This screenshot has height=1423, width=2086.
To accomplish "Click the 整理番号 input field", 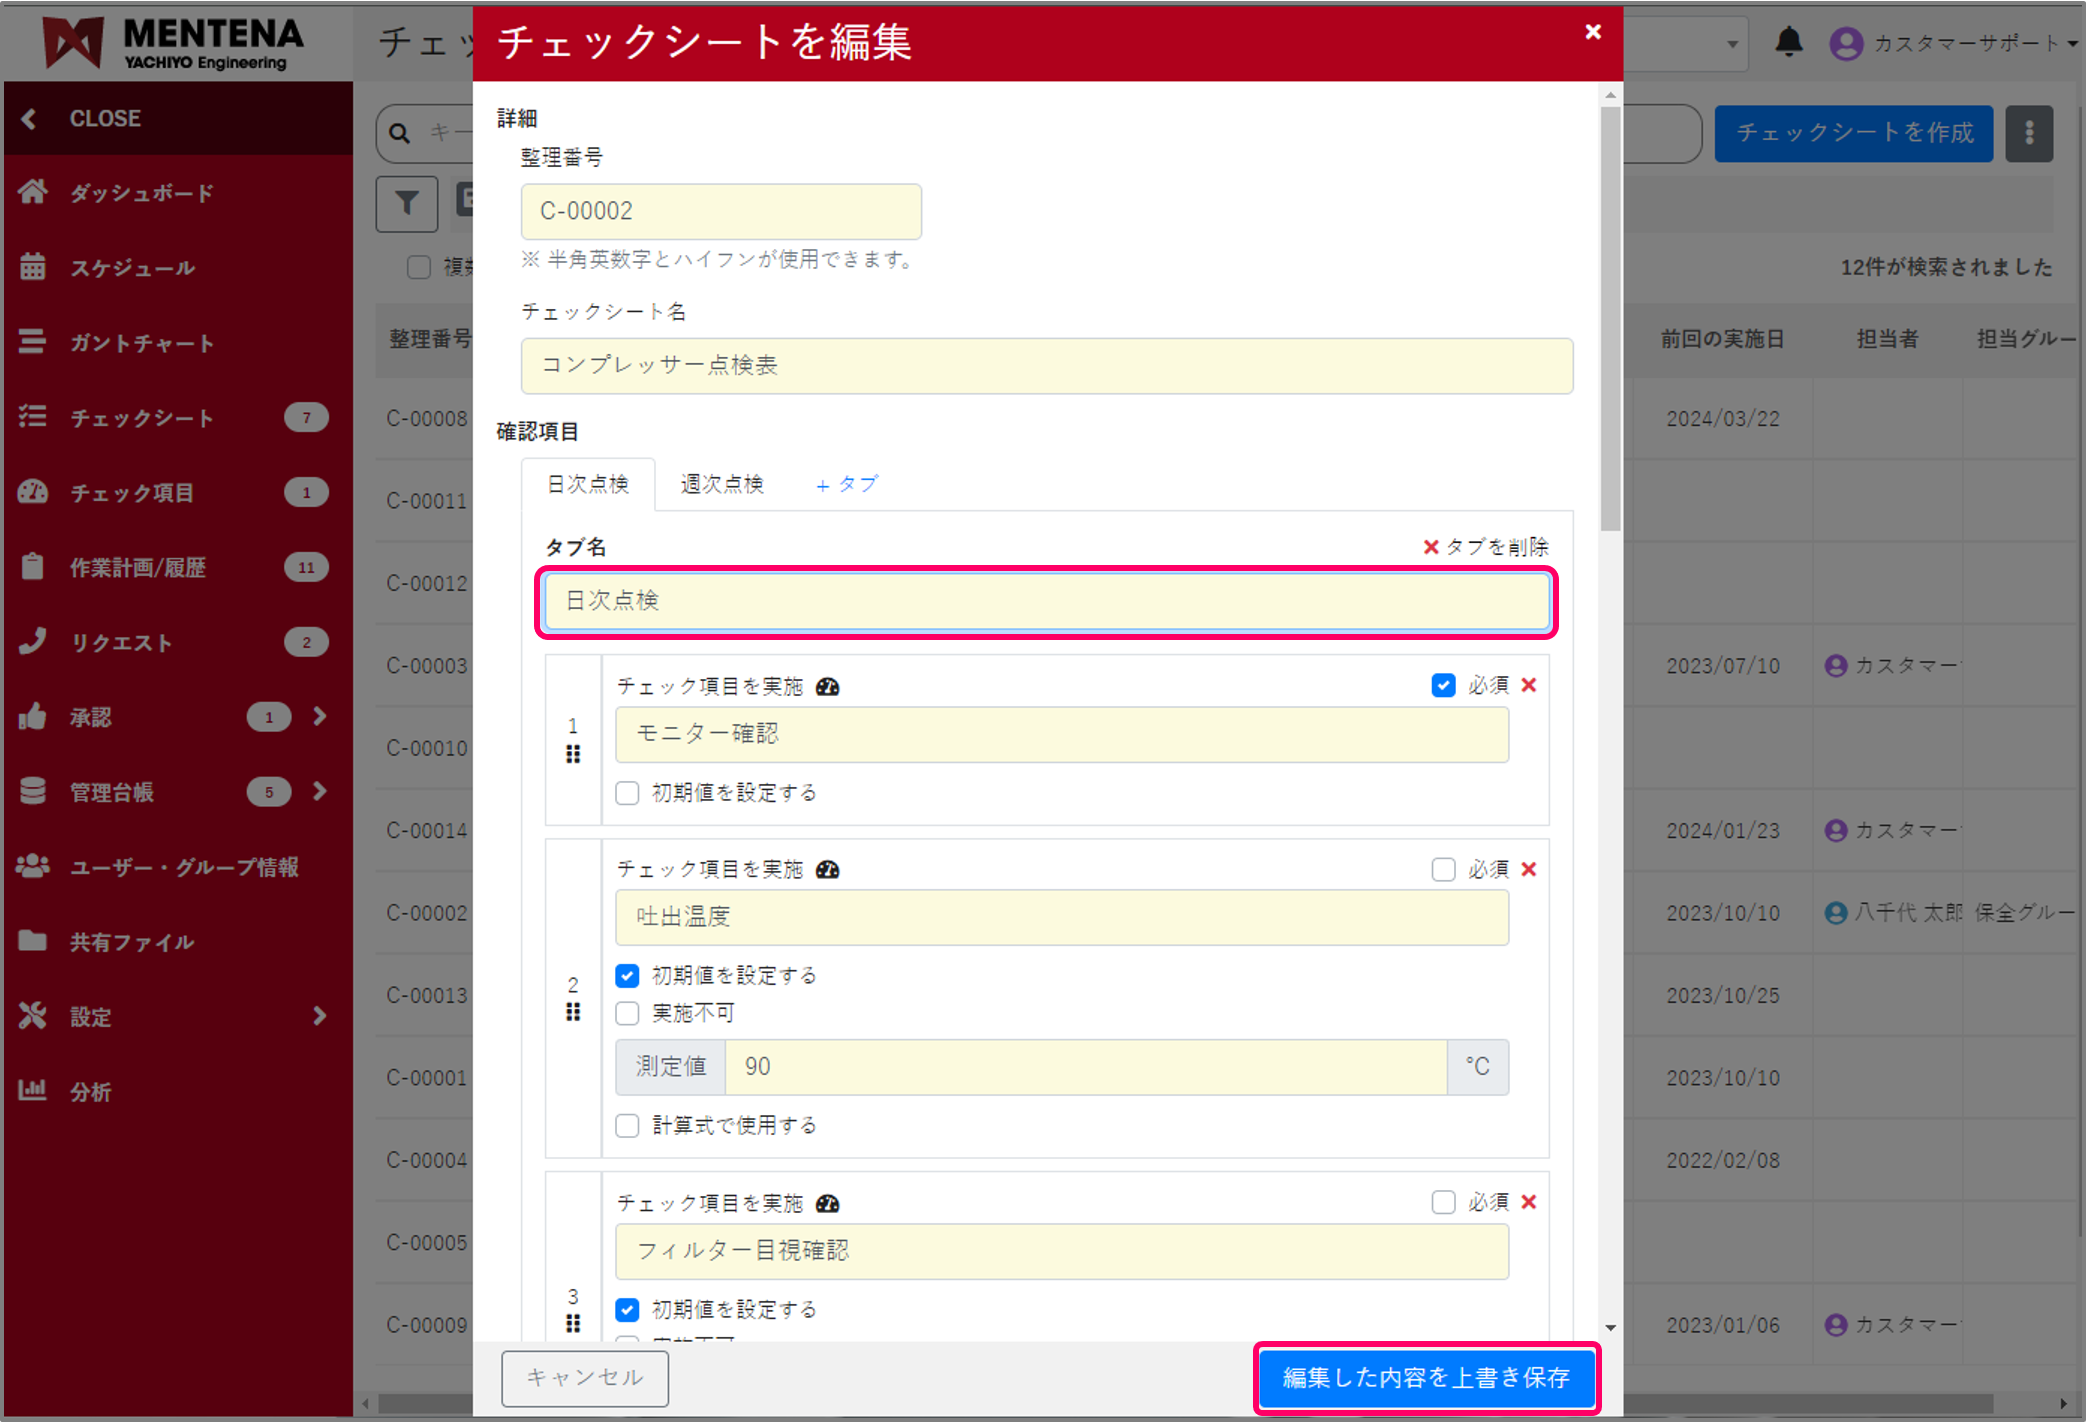I will [x=720, y=211].
